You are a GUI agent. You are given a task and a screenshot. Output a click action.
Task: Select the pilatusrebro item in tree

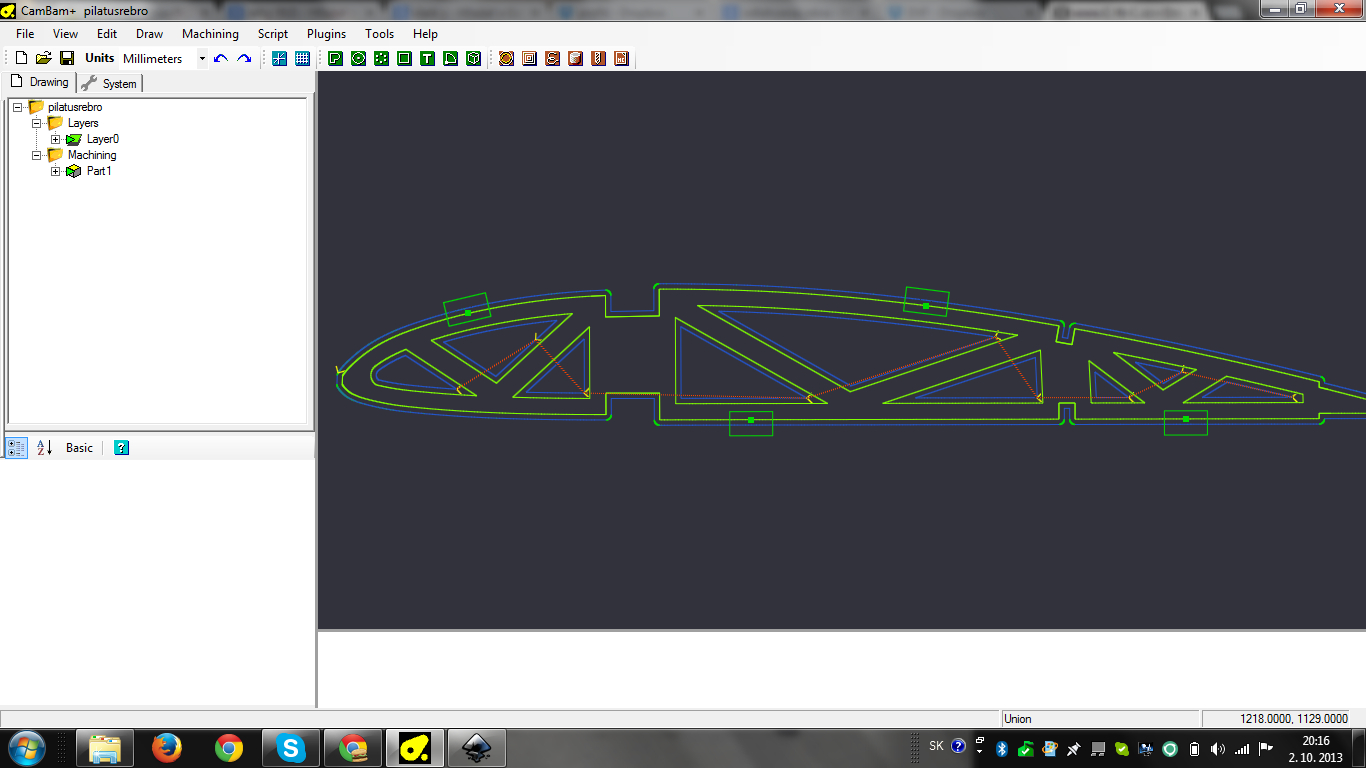coord(75,107)
